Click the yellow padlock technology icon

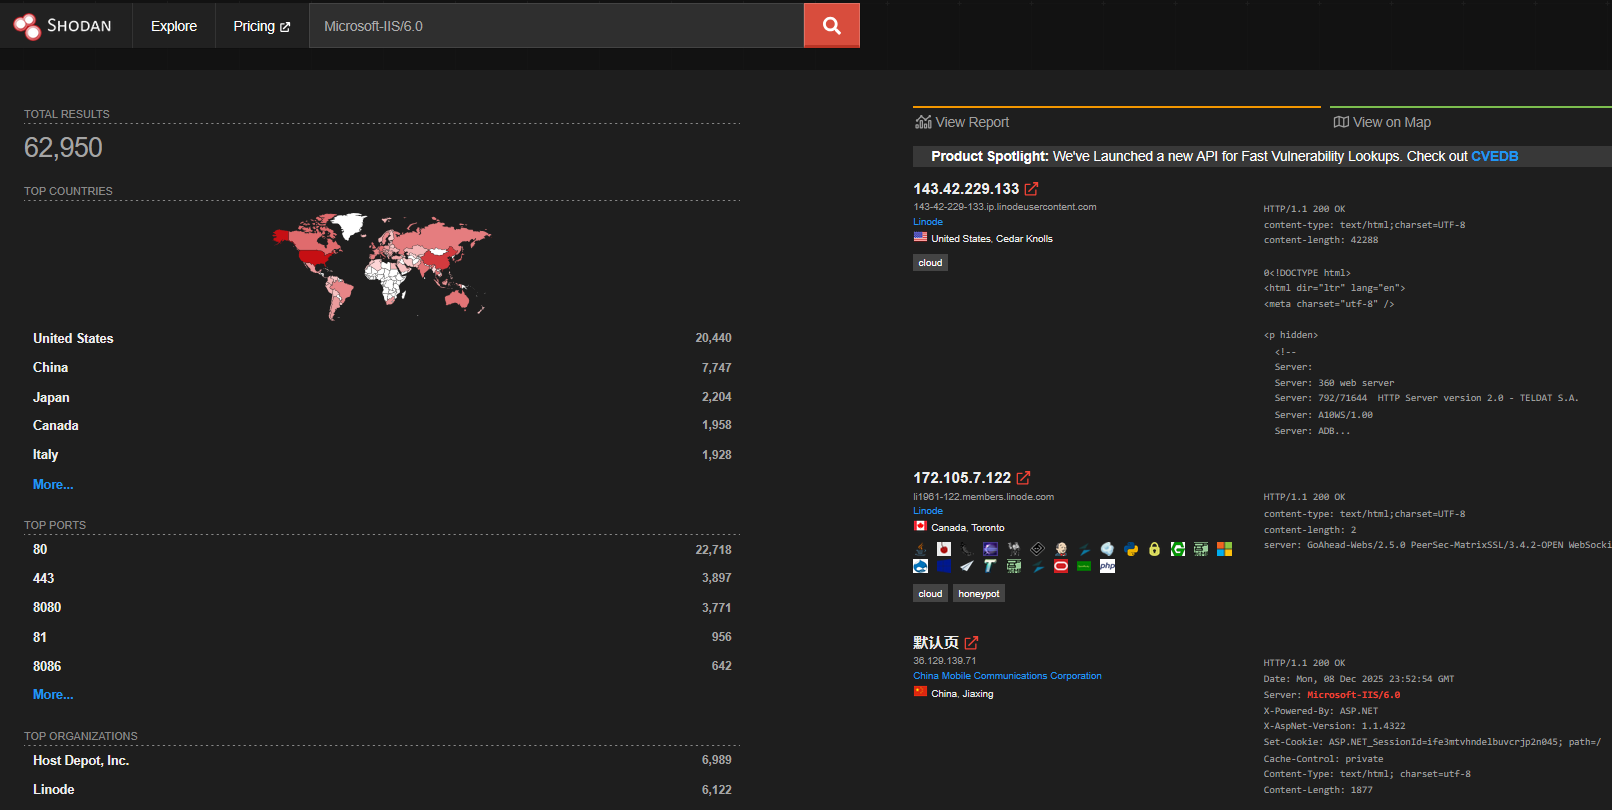(1154, 549)
